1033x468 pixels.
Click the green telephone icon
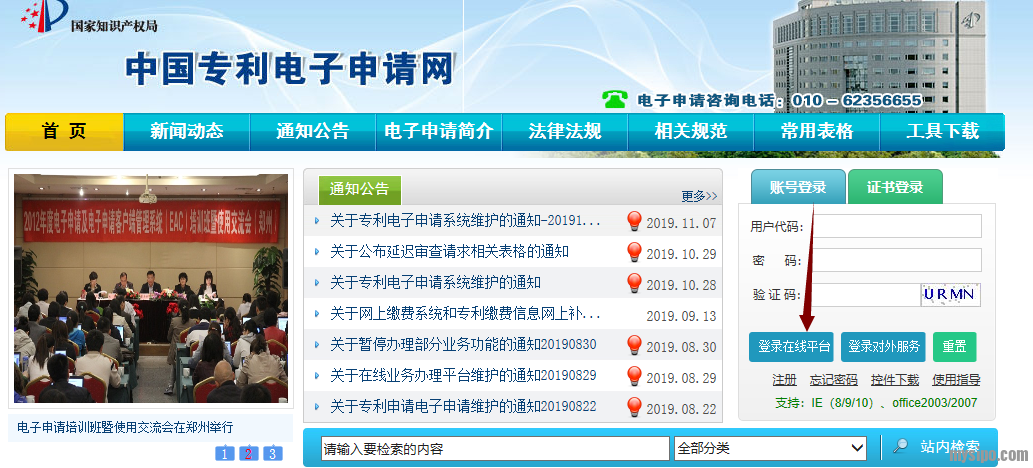[613, 99]
